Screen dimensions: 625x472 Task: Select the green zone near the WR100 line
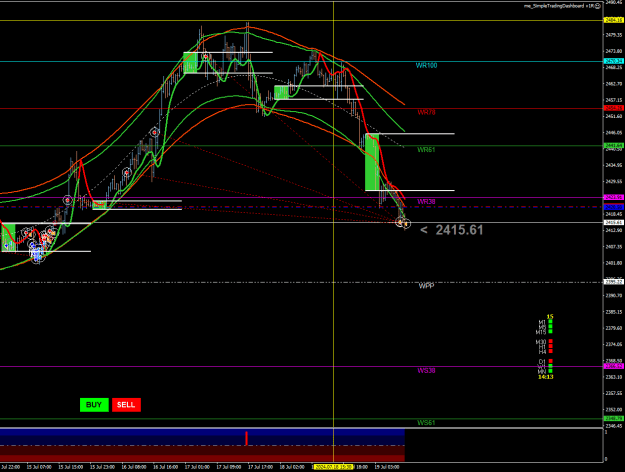[x=191, y=63]
